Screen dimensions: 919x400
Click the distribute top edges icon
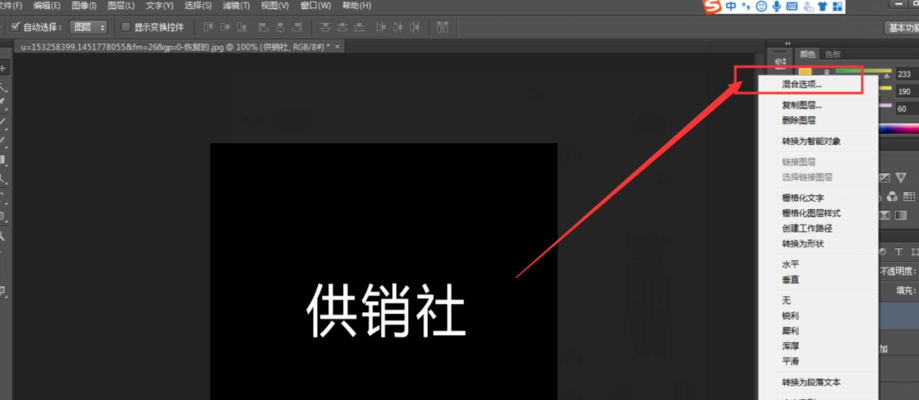point(325,27)
